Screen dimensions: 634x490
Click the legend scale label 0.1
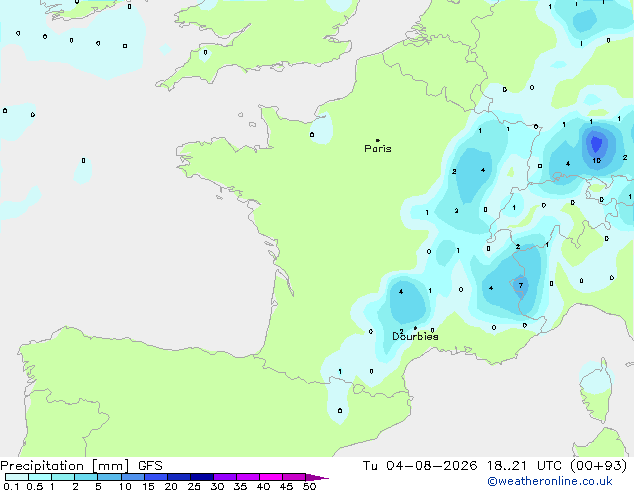pyautogui.click(x=11, y=486)
